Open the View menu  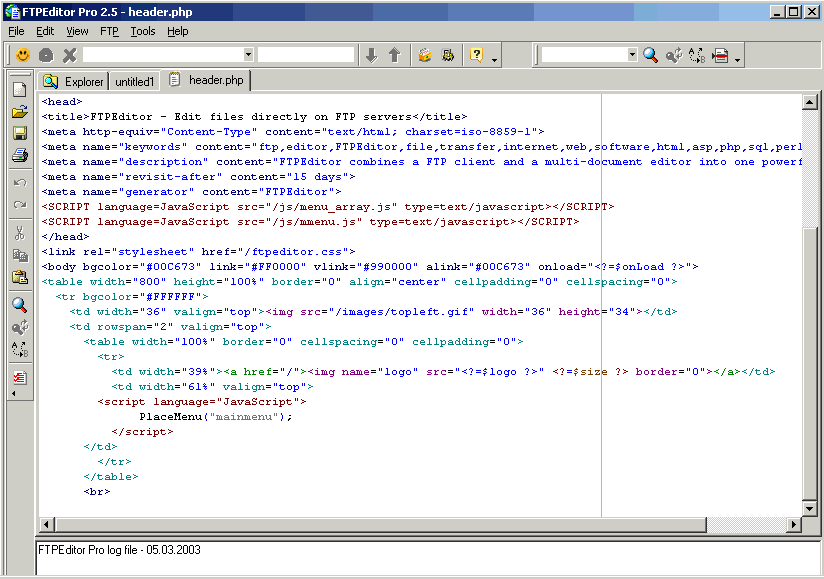tap(77, 32)
